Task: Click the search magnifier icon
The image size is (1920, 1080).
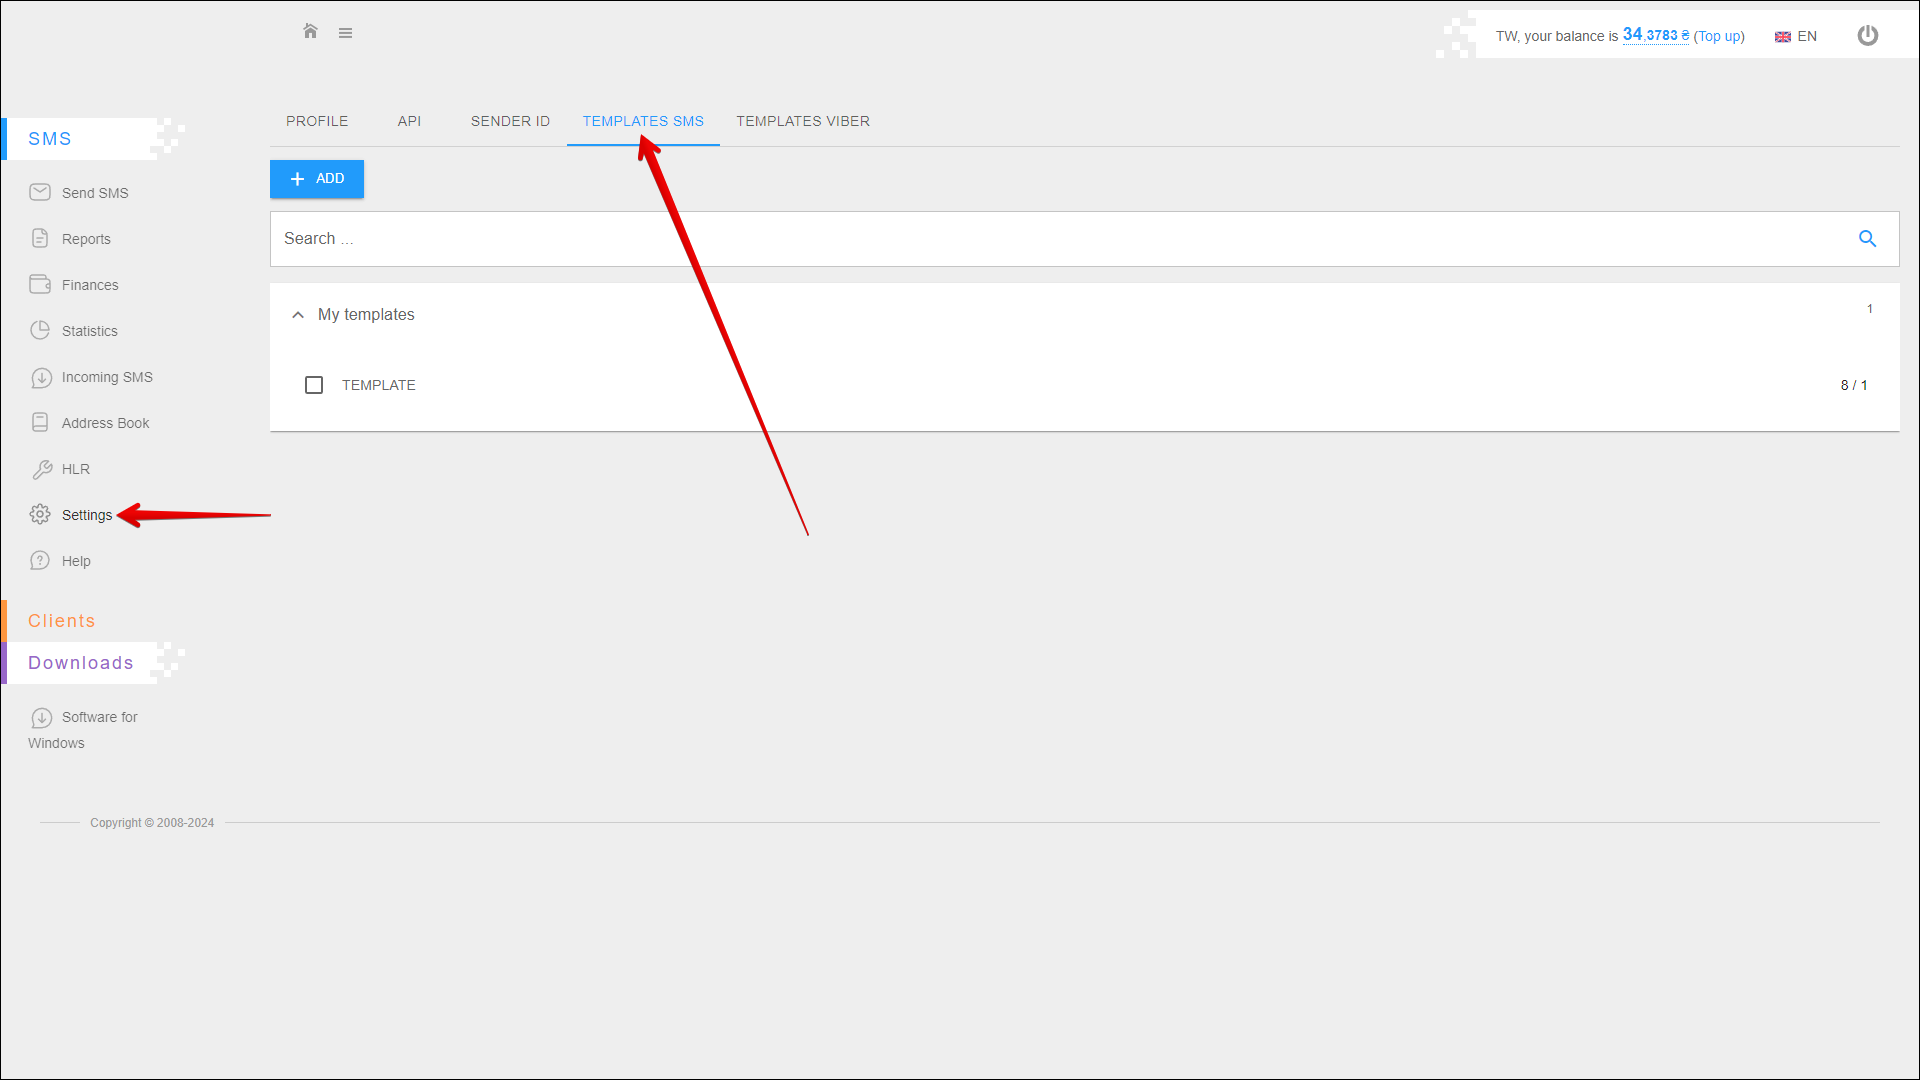Action: [1866, 239]
